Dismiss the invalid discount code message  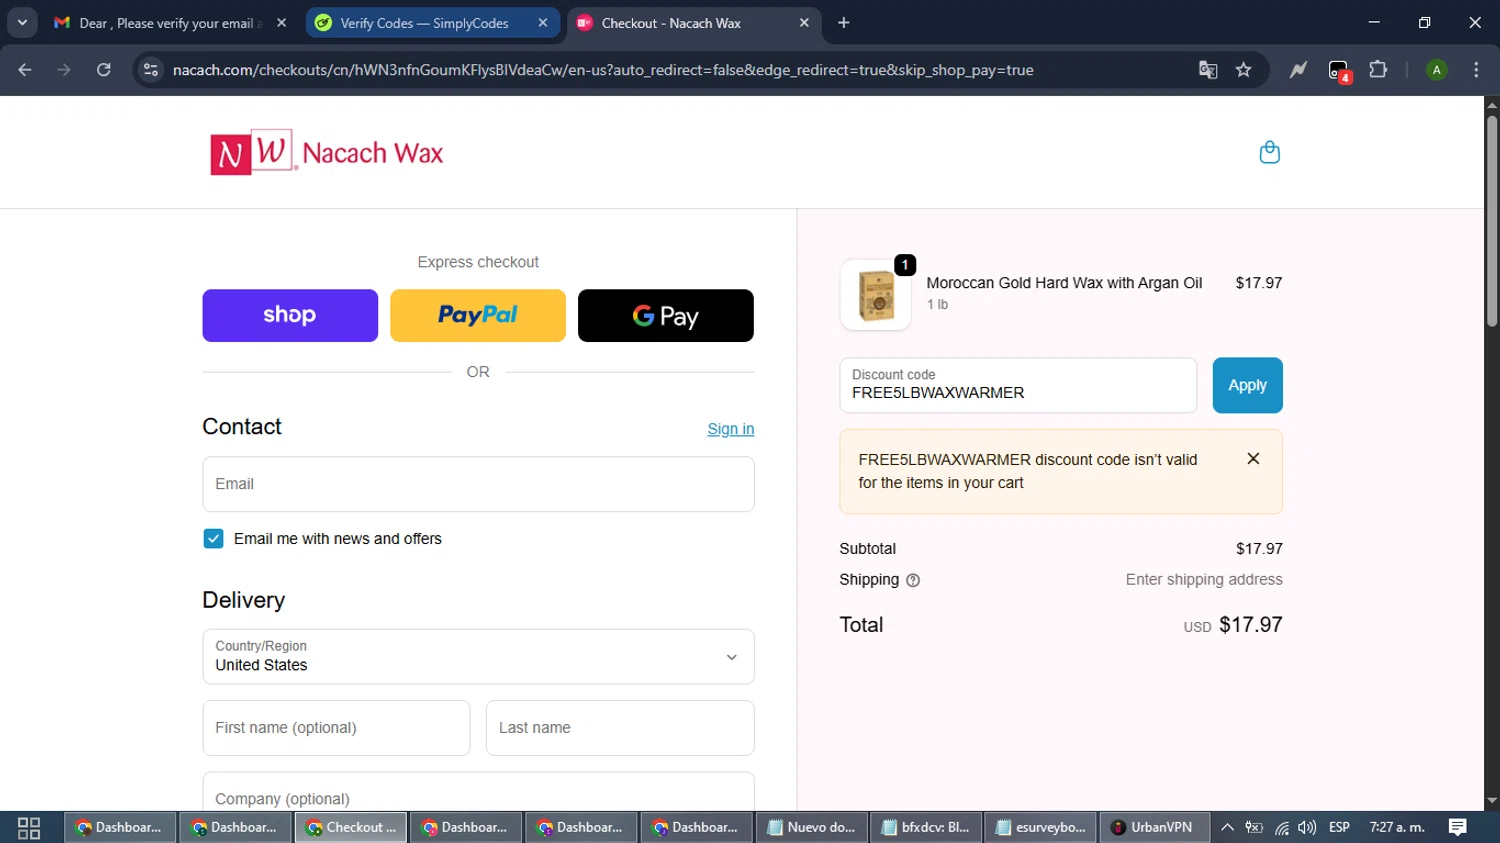pos(1253,459)
